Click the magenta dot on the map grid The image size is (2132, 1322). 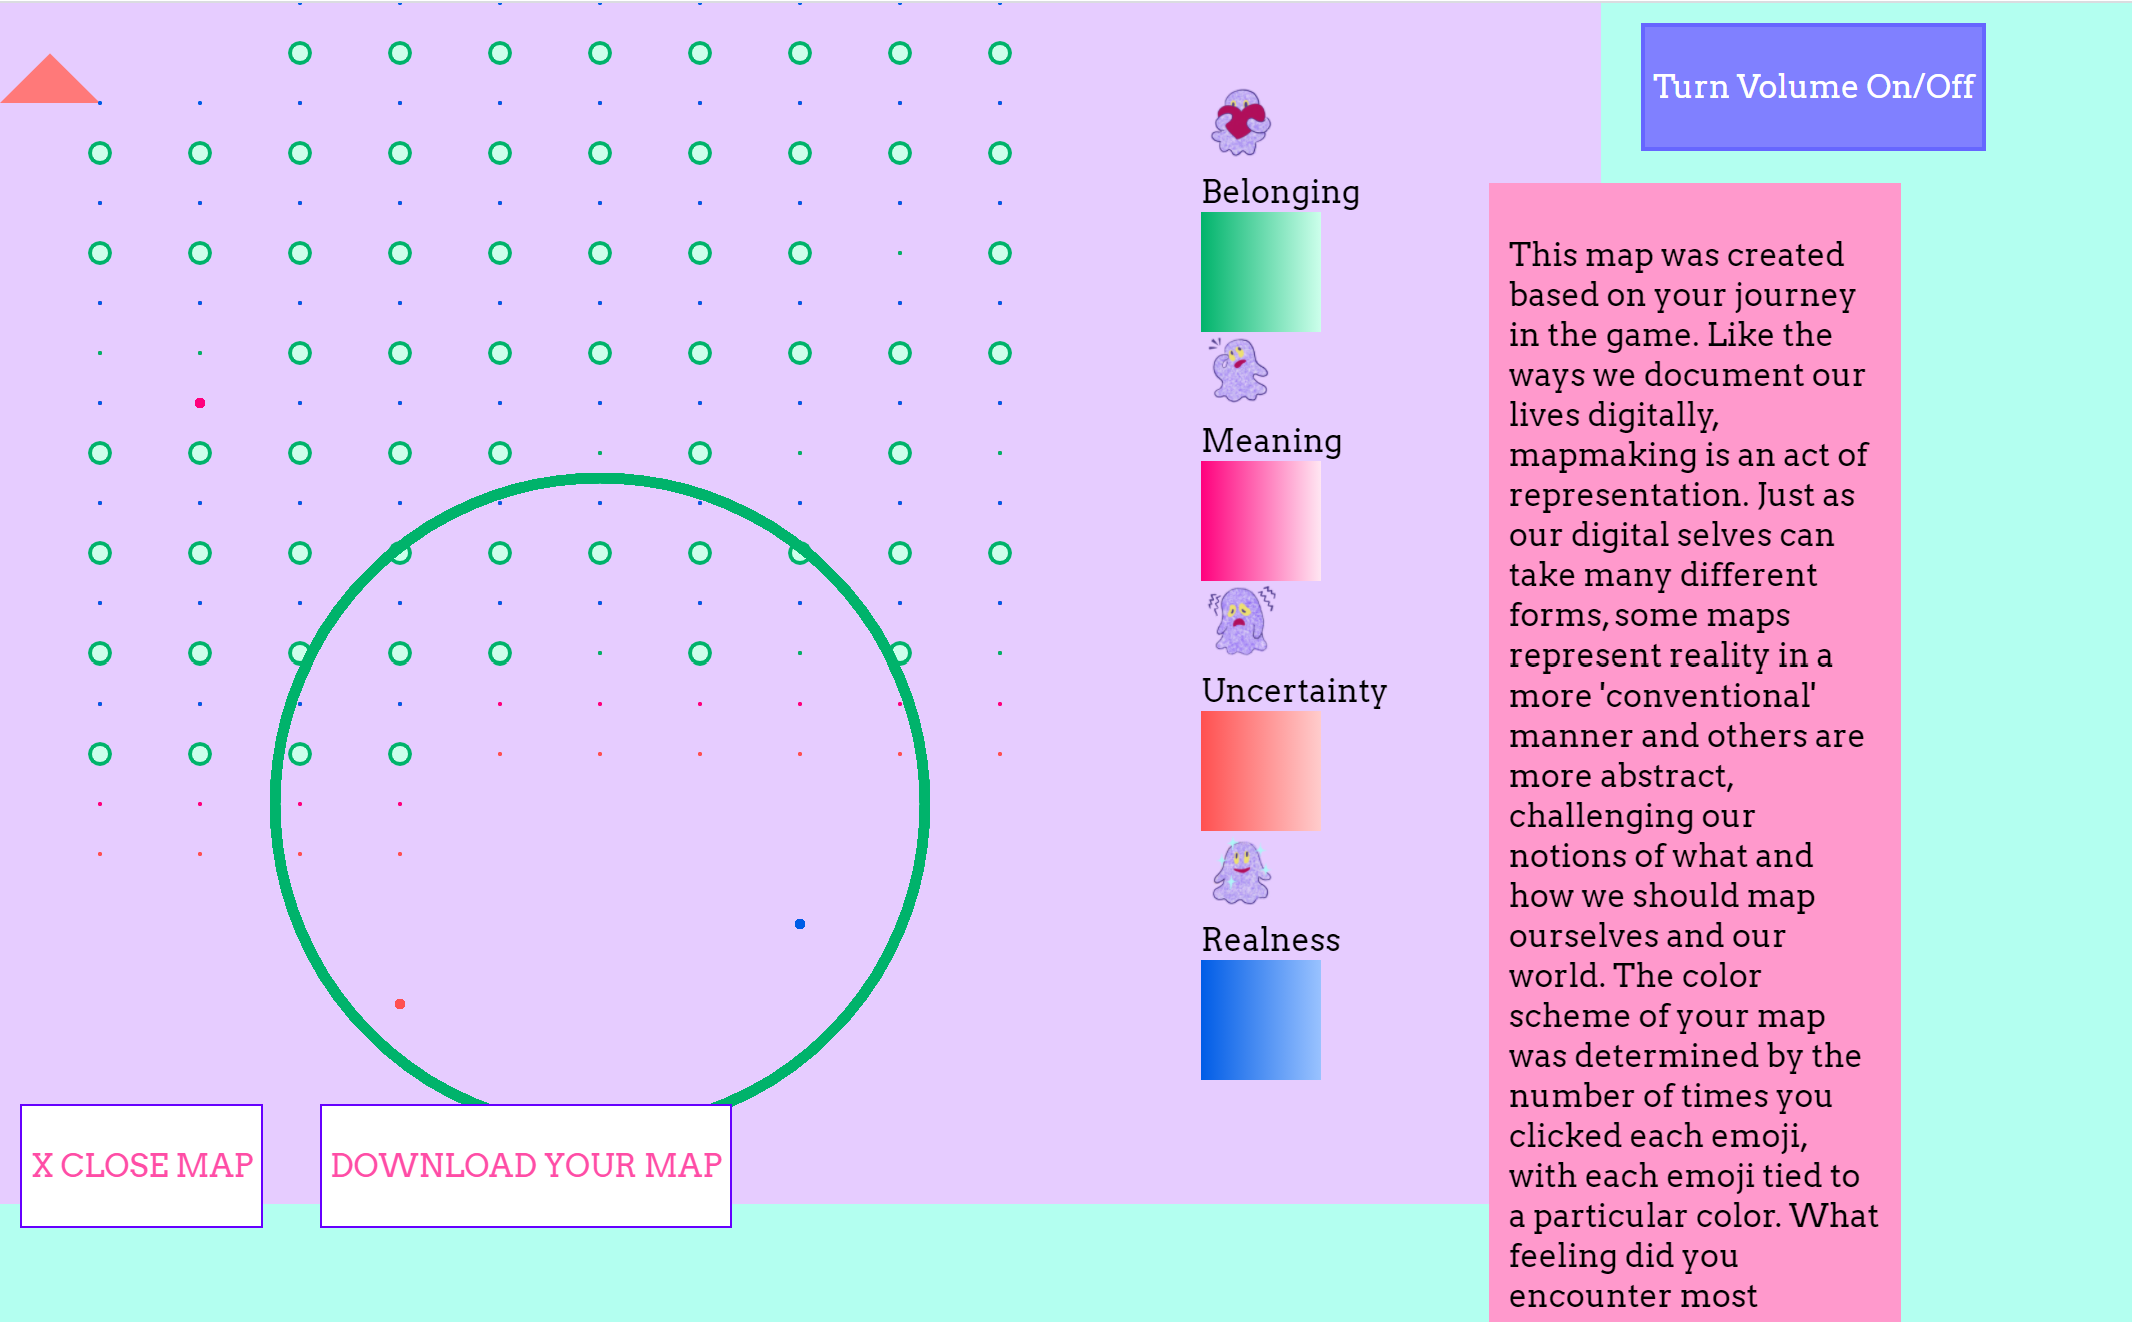[x=200, y=403]
